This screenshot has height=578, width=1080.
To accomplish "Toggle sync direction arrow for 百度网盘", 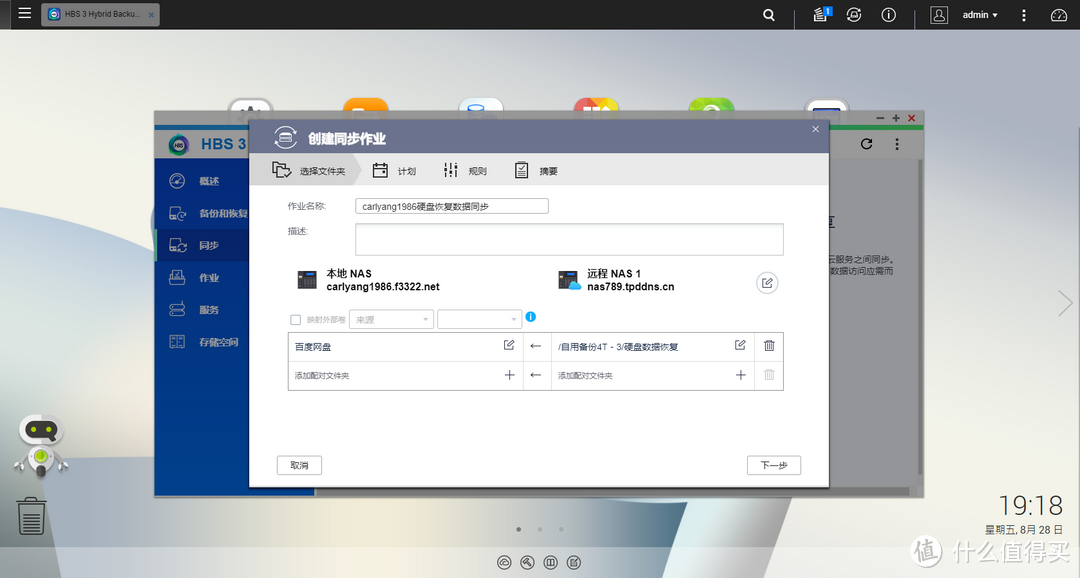I will coord(535,346).
